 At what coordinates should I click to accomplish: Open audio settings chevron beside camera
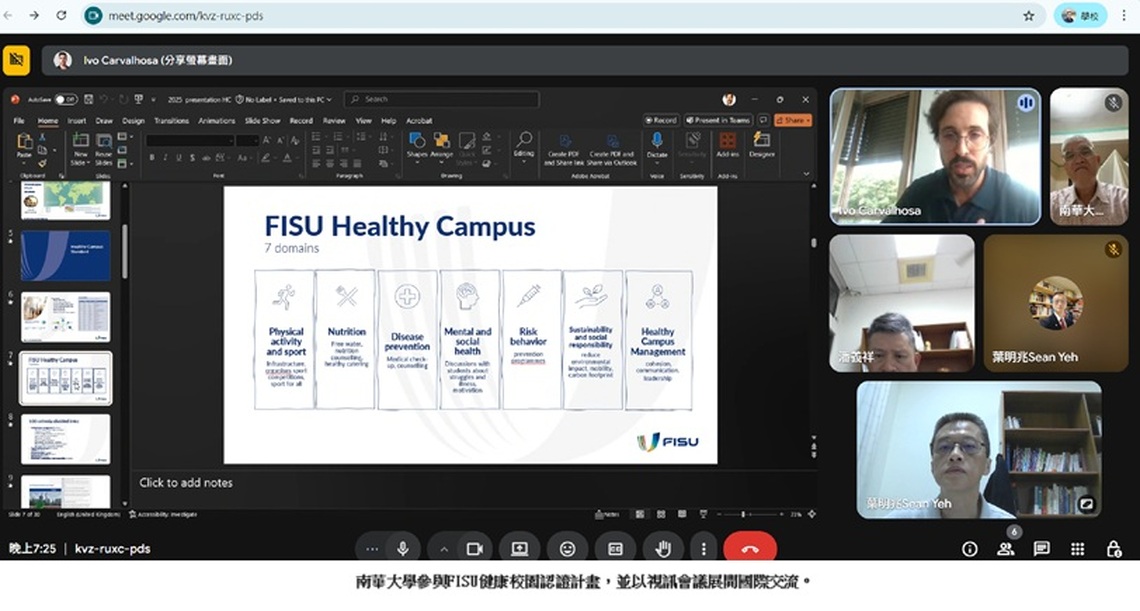[x=443, y=548]
